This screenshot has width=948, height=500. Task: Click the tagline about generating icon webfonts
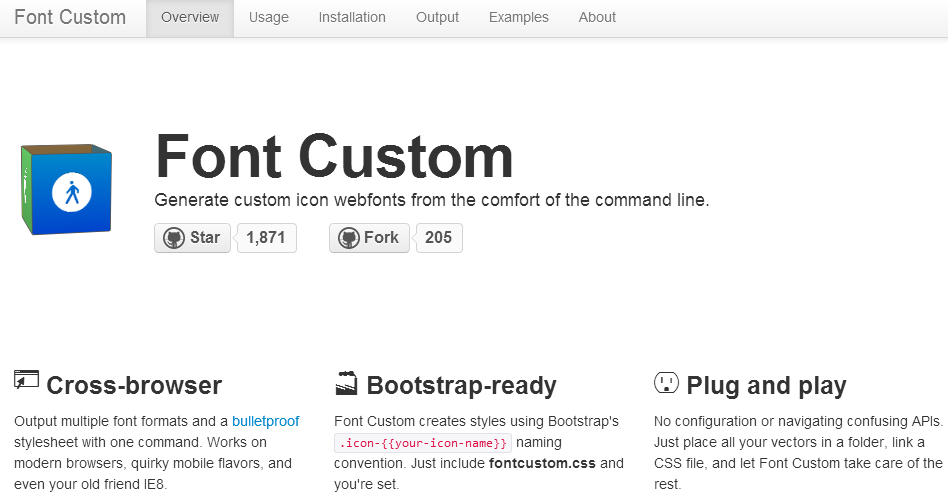[432, 200]
